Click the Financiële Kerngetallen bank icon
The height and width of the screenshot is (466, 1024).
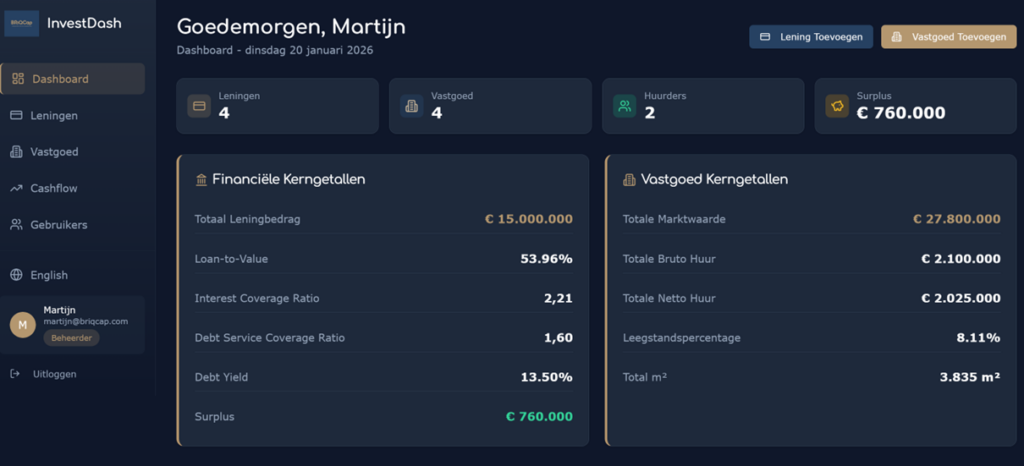(202, 180)
